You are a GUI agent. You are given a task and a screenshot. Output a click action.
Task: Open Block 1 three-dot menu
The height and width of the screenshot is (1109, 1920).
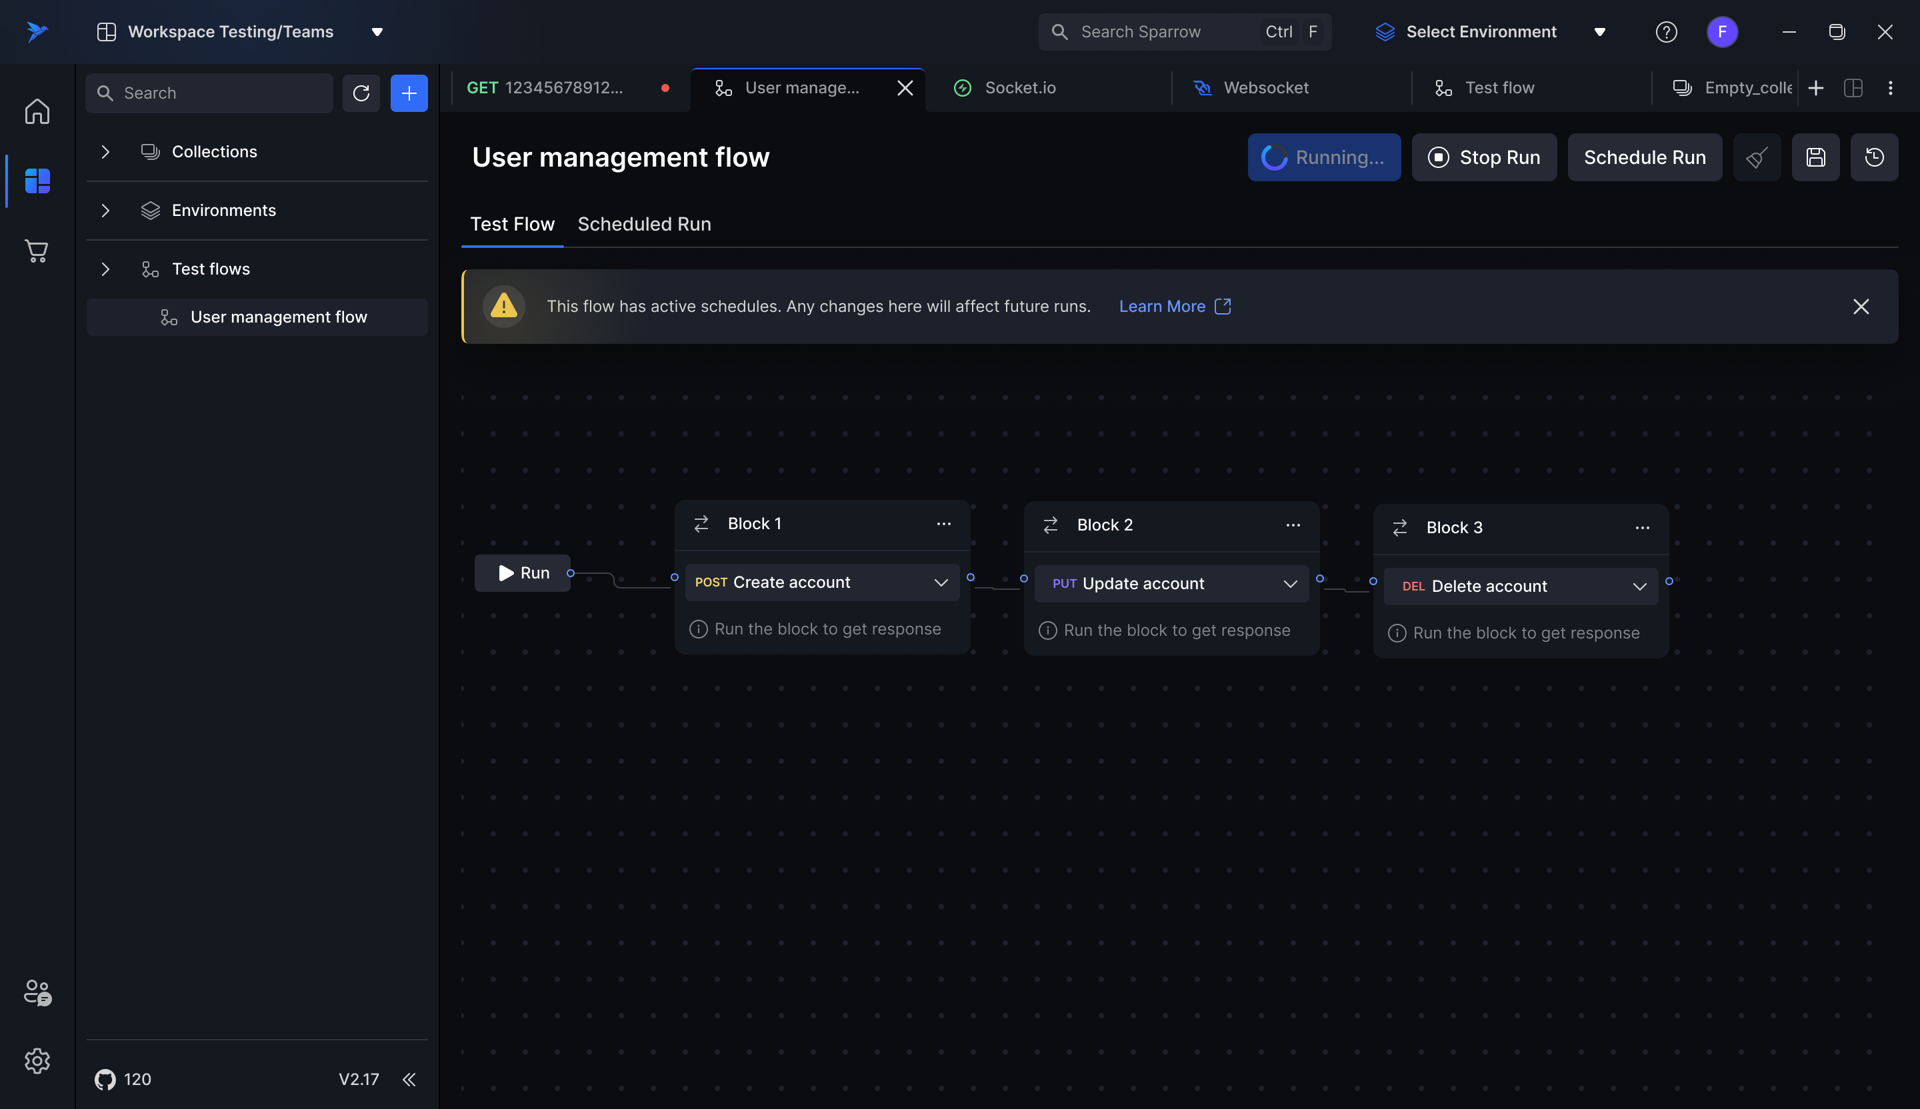943,524
